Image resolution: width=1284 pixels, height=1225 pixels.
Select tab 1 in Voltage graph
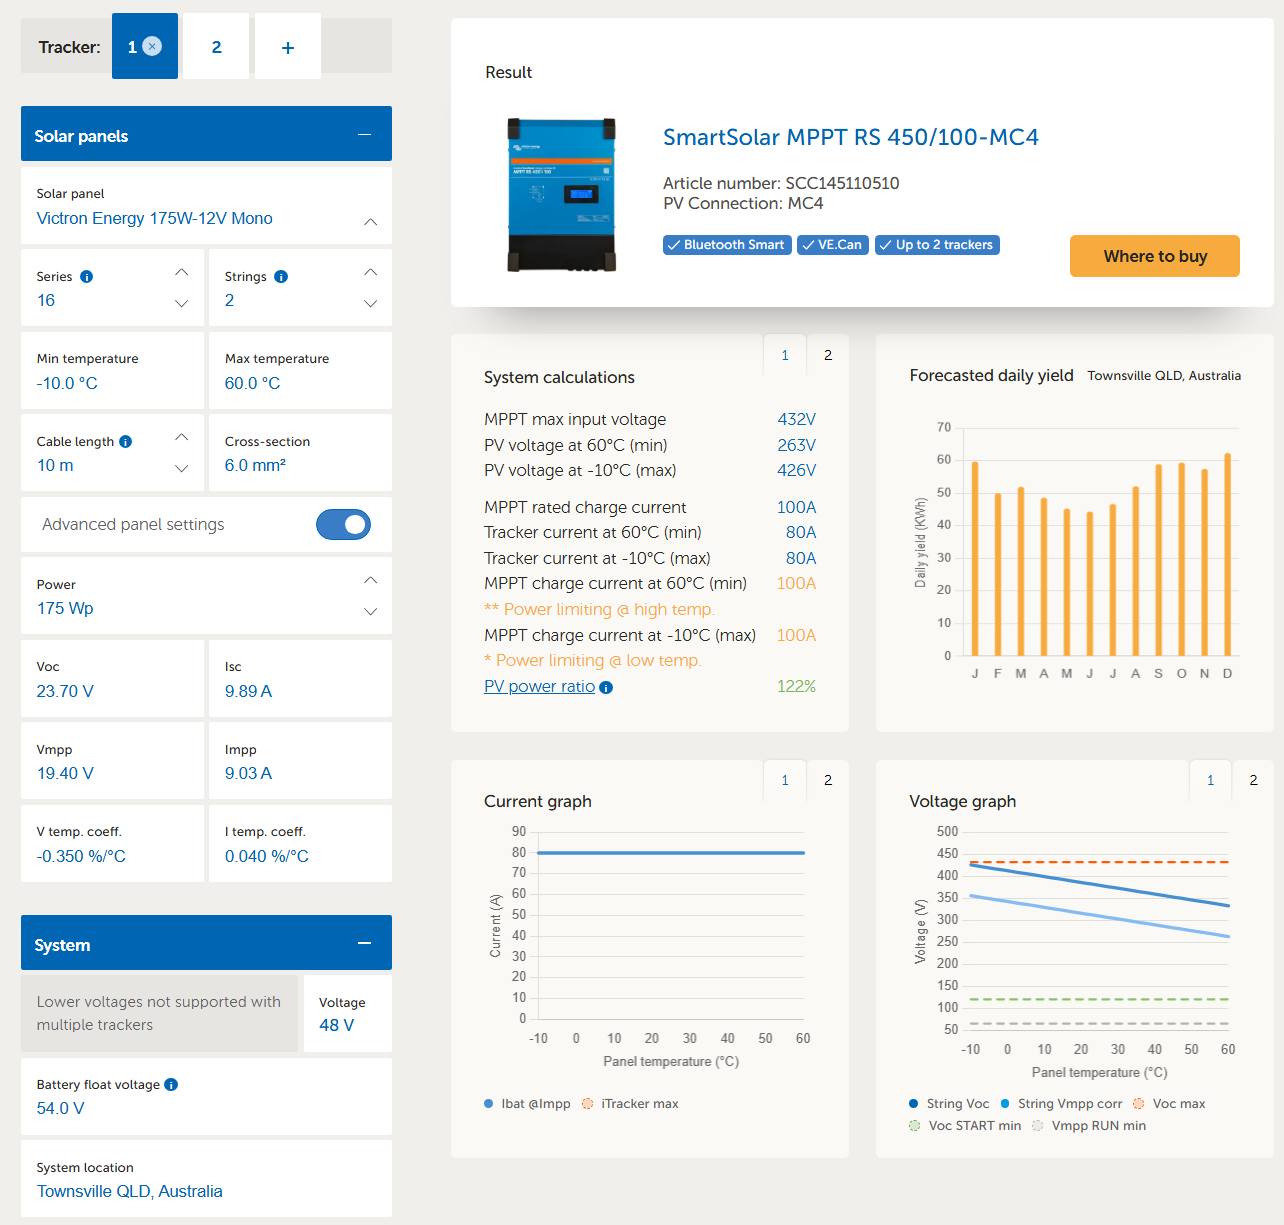[1210, 780]
